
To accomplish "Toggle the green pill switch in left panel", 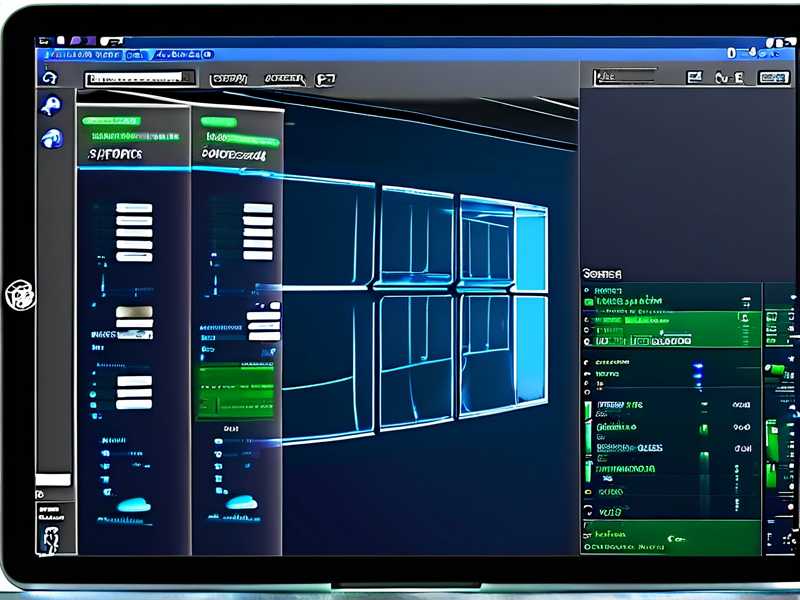I will (x=111, y=121).
